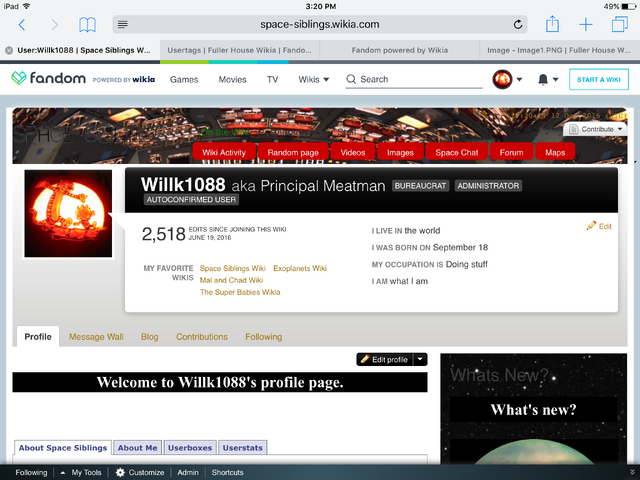Open the Maps red button
The width and height of the screenshot is (640, 480).
pyautogui.click(x=555, y=152)
